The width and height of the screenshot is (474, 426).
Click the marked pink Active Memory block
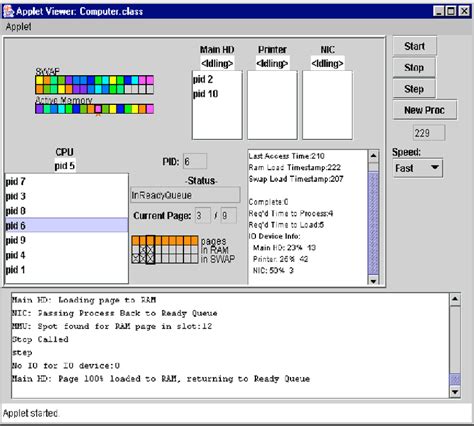[x=98, y=109]
